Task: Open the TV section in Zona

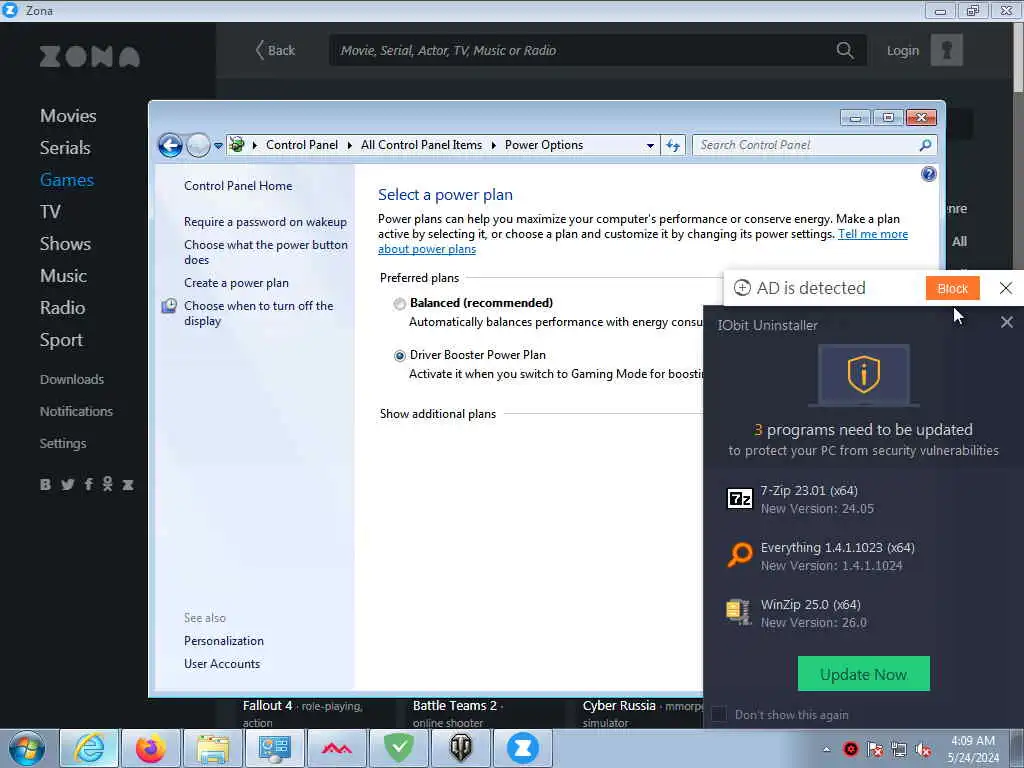Action: (x=50, y=212)
